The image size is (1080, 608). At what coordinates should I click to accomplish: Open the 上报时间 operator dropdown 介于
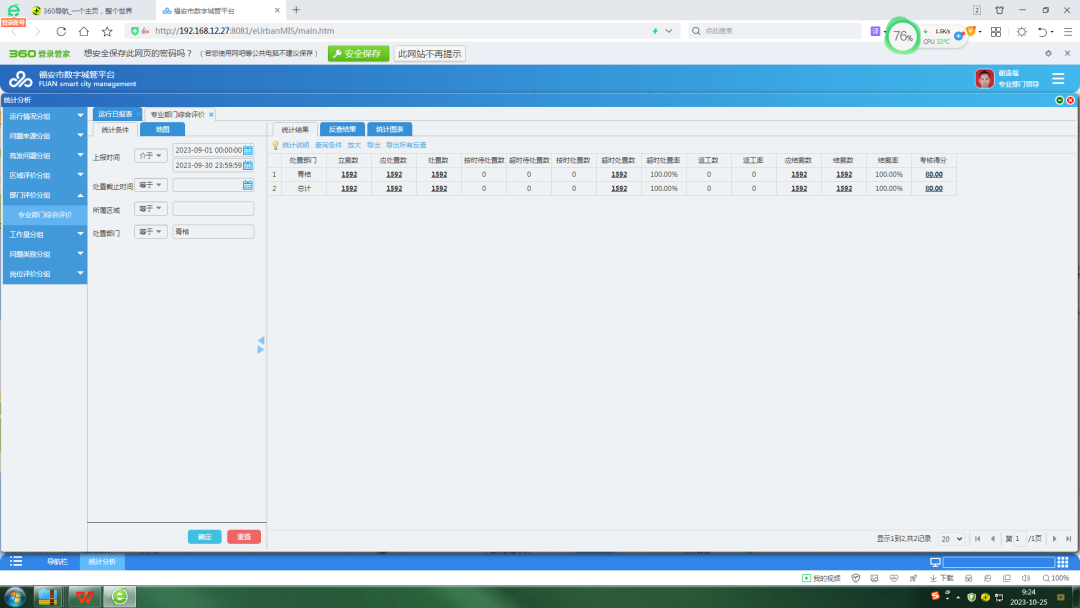point(151,156)
